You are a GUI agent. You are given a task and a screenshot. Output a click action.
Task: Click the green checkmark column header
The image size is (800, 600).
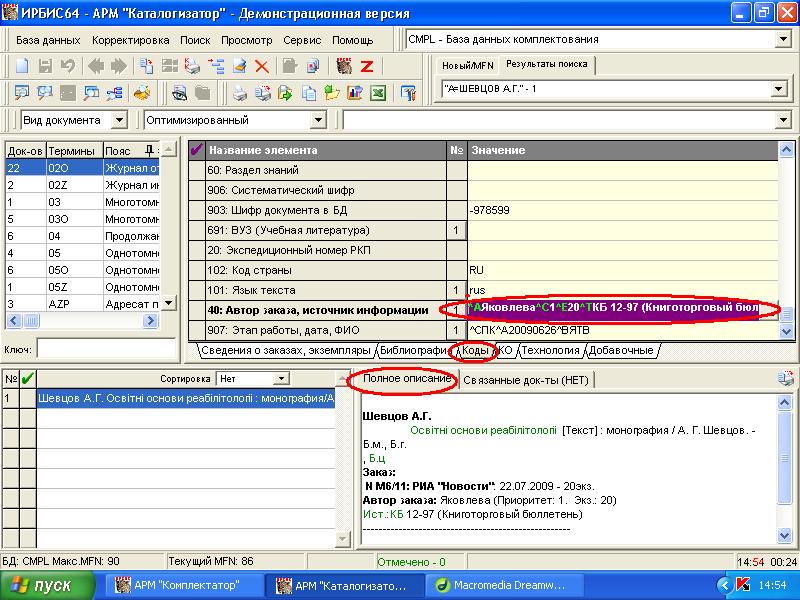click(x=27, y=379)
